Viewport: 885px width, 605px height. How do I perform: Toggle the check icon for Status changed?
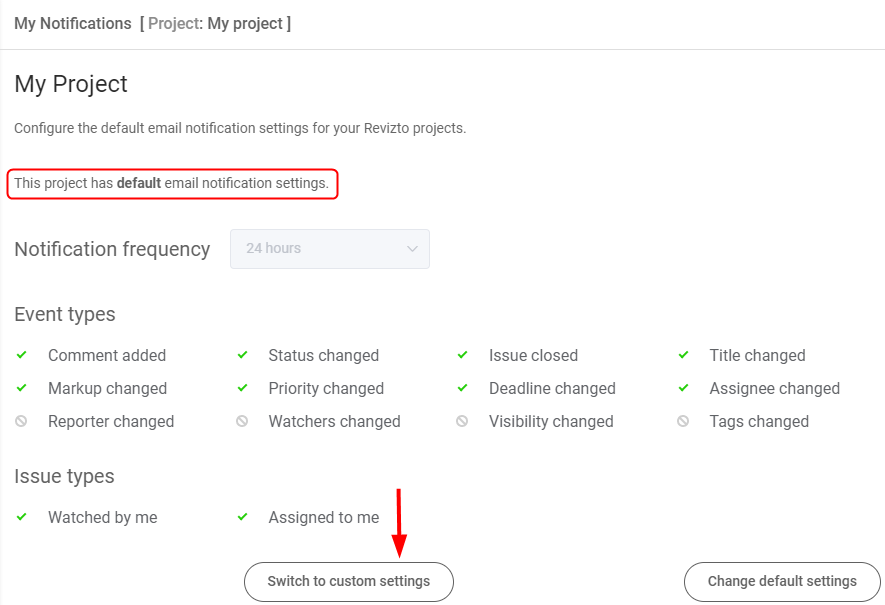(241, 355)
